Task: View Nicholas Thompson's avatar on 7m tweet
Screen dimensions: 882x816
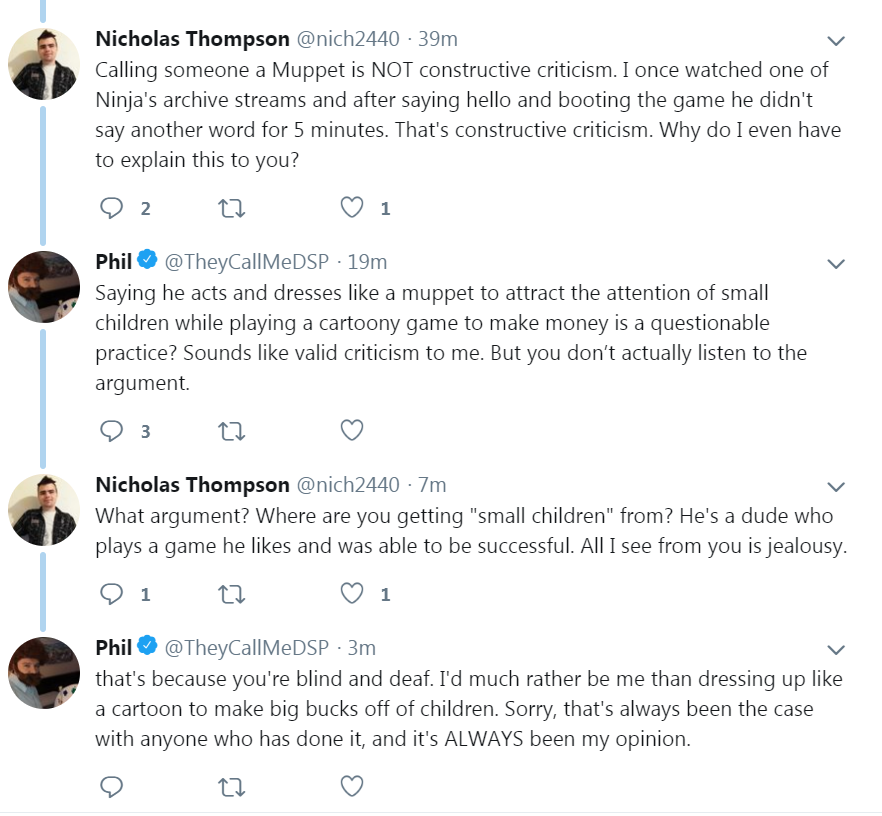Action: [44, 510]
